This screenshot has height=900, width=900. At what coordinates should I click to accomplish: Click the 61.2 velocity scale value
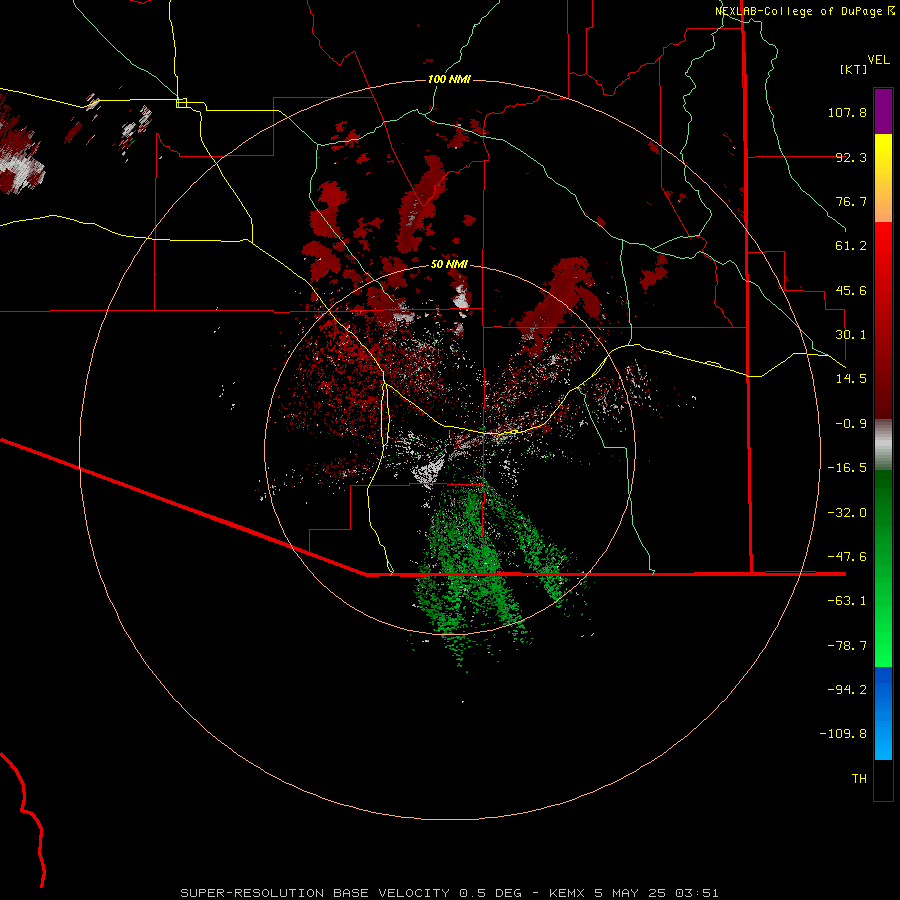pyautogui.click(x=851, y=246)
